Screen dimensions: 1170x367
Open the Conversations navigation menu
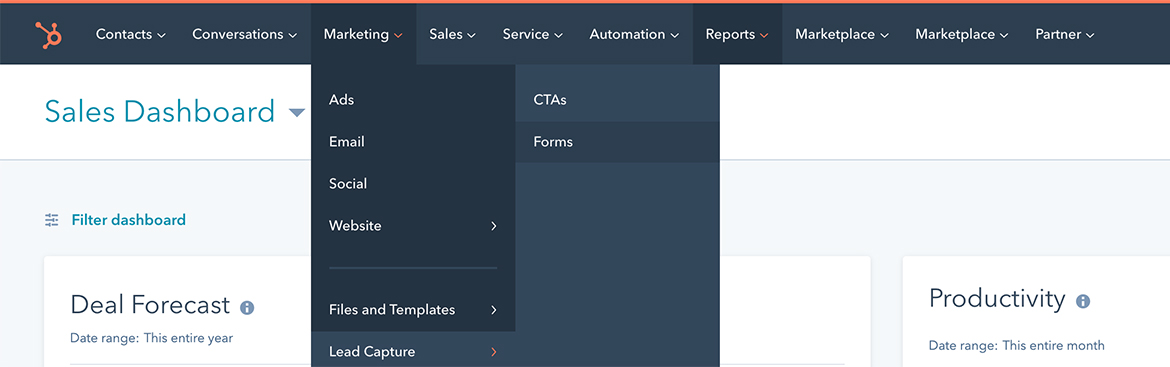click(x=245, y=34)
